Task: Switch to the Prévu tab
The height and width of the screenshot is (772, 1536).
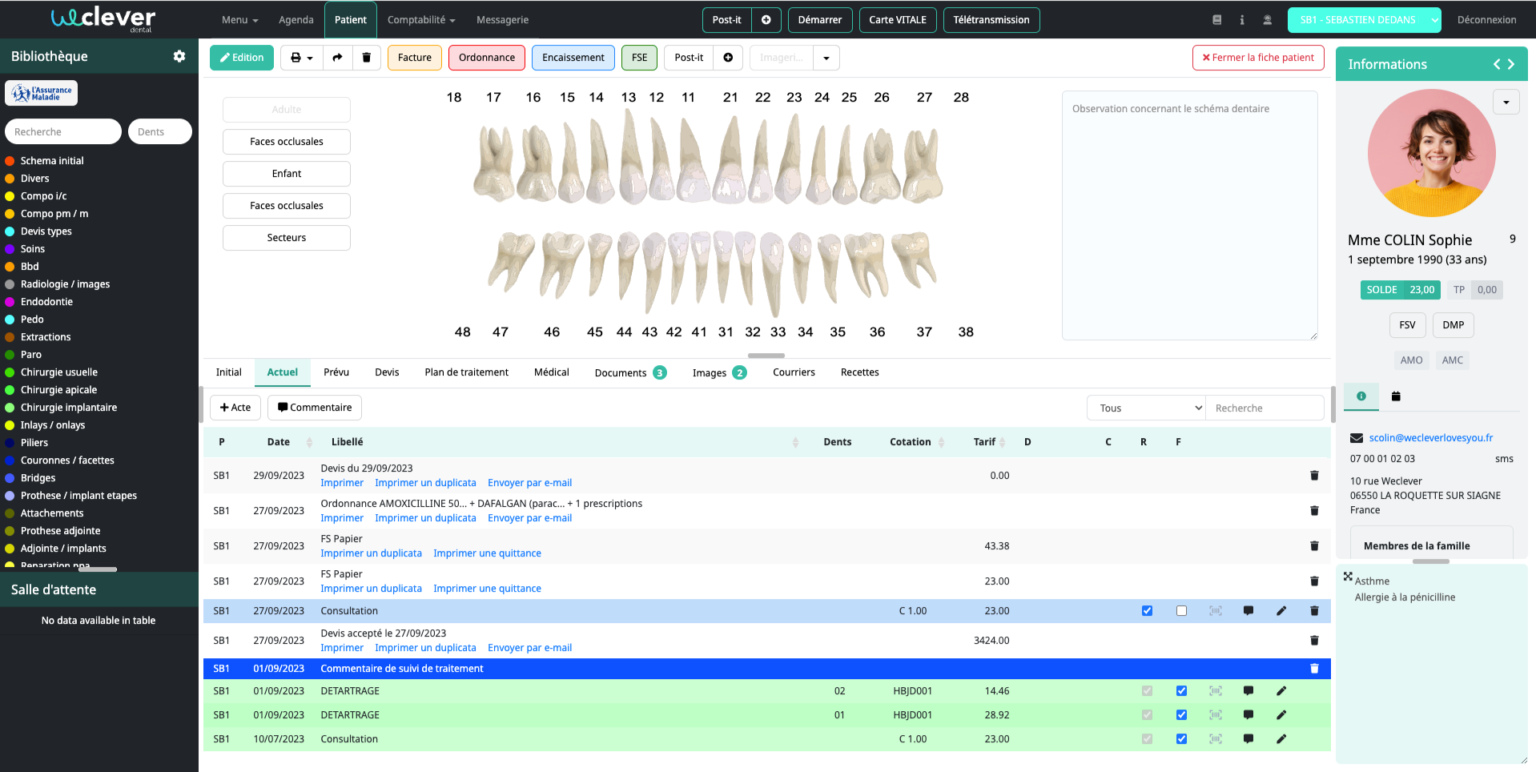Action: 336,372
